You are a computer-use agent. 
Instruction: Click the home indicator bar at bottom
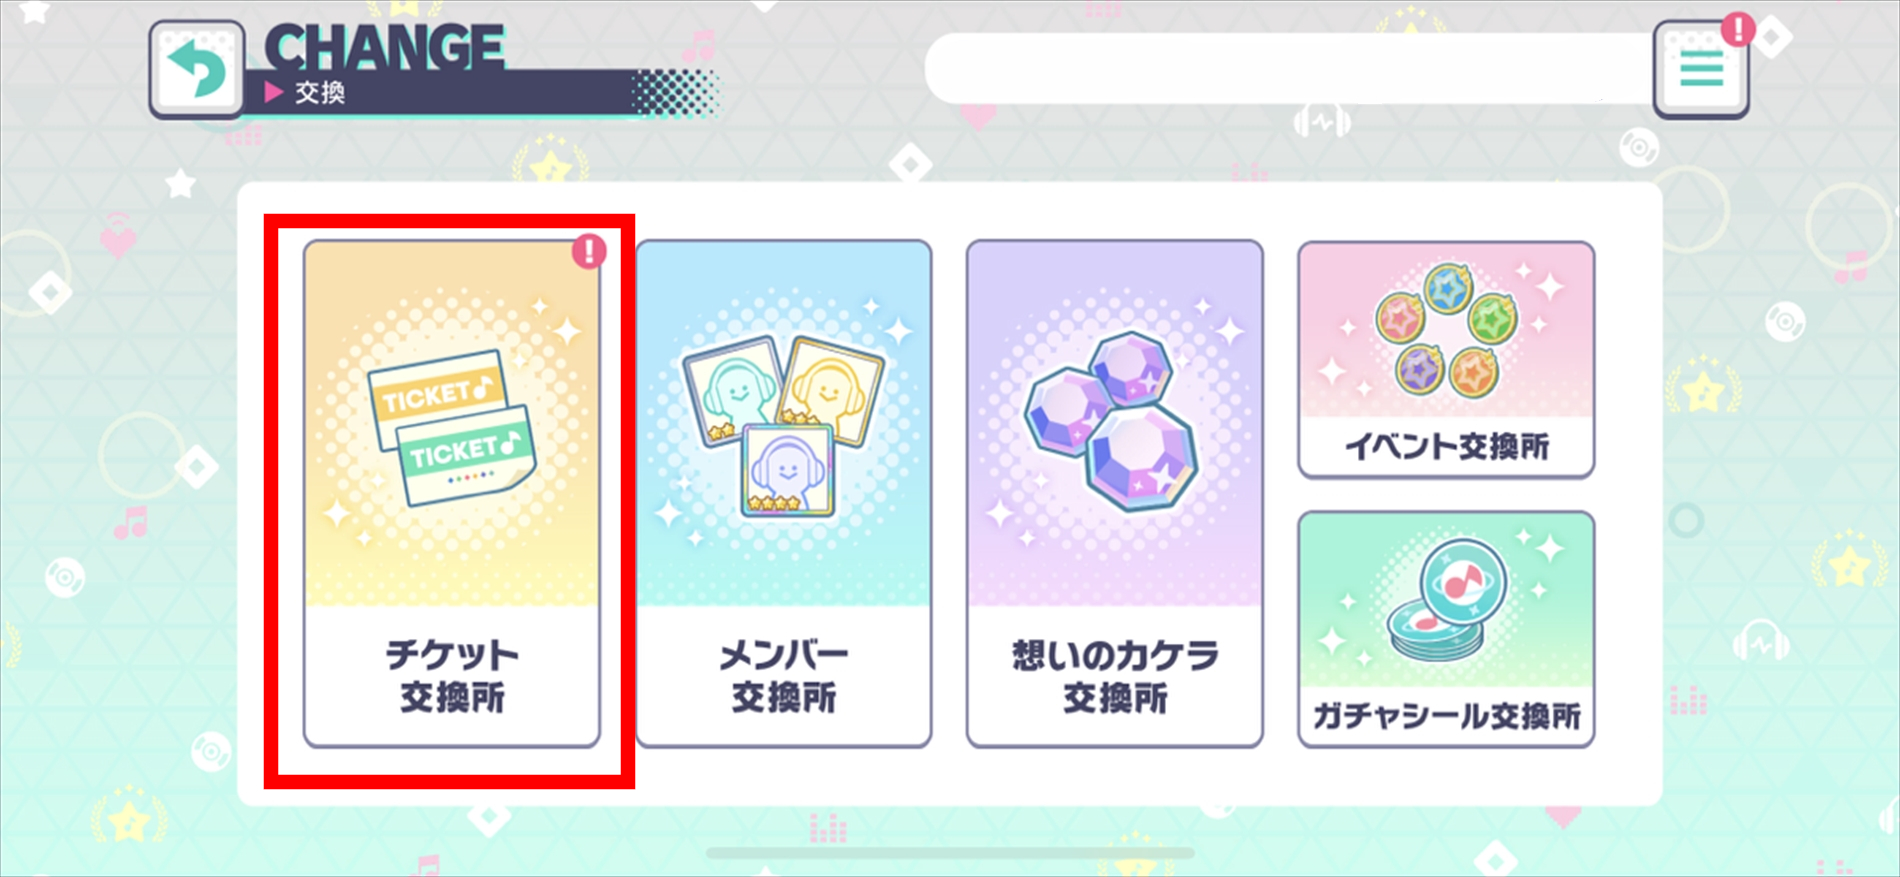(950, 853)
